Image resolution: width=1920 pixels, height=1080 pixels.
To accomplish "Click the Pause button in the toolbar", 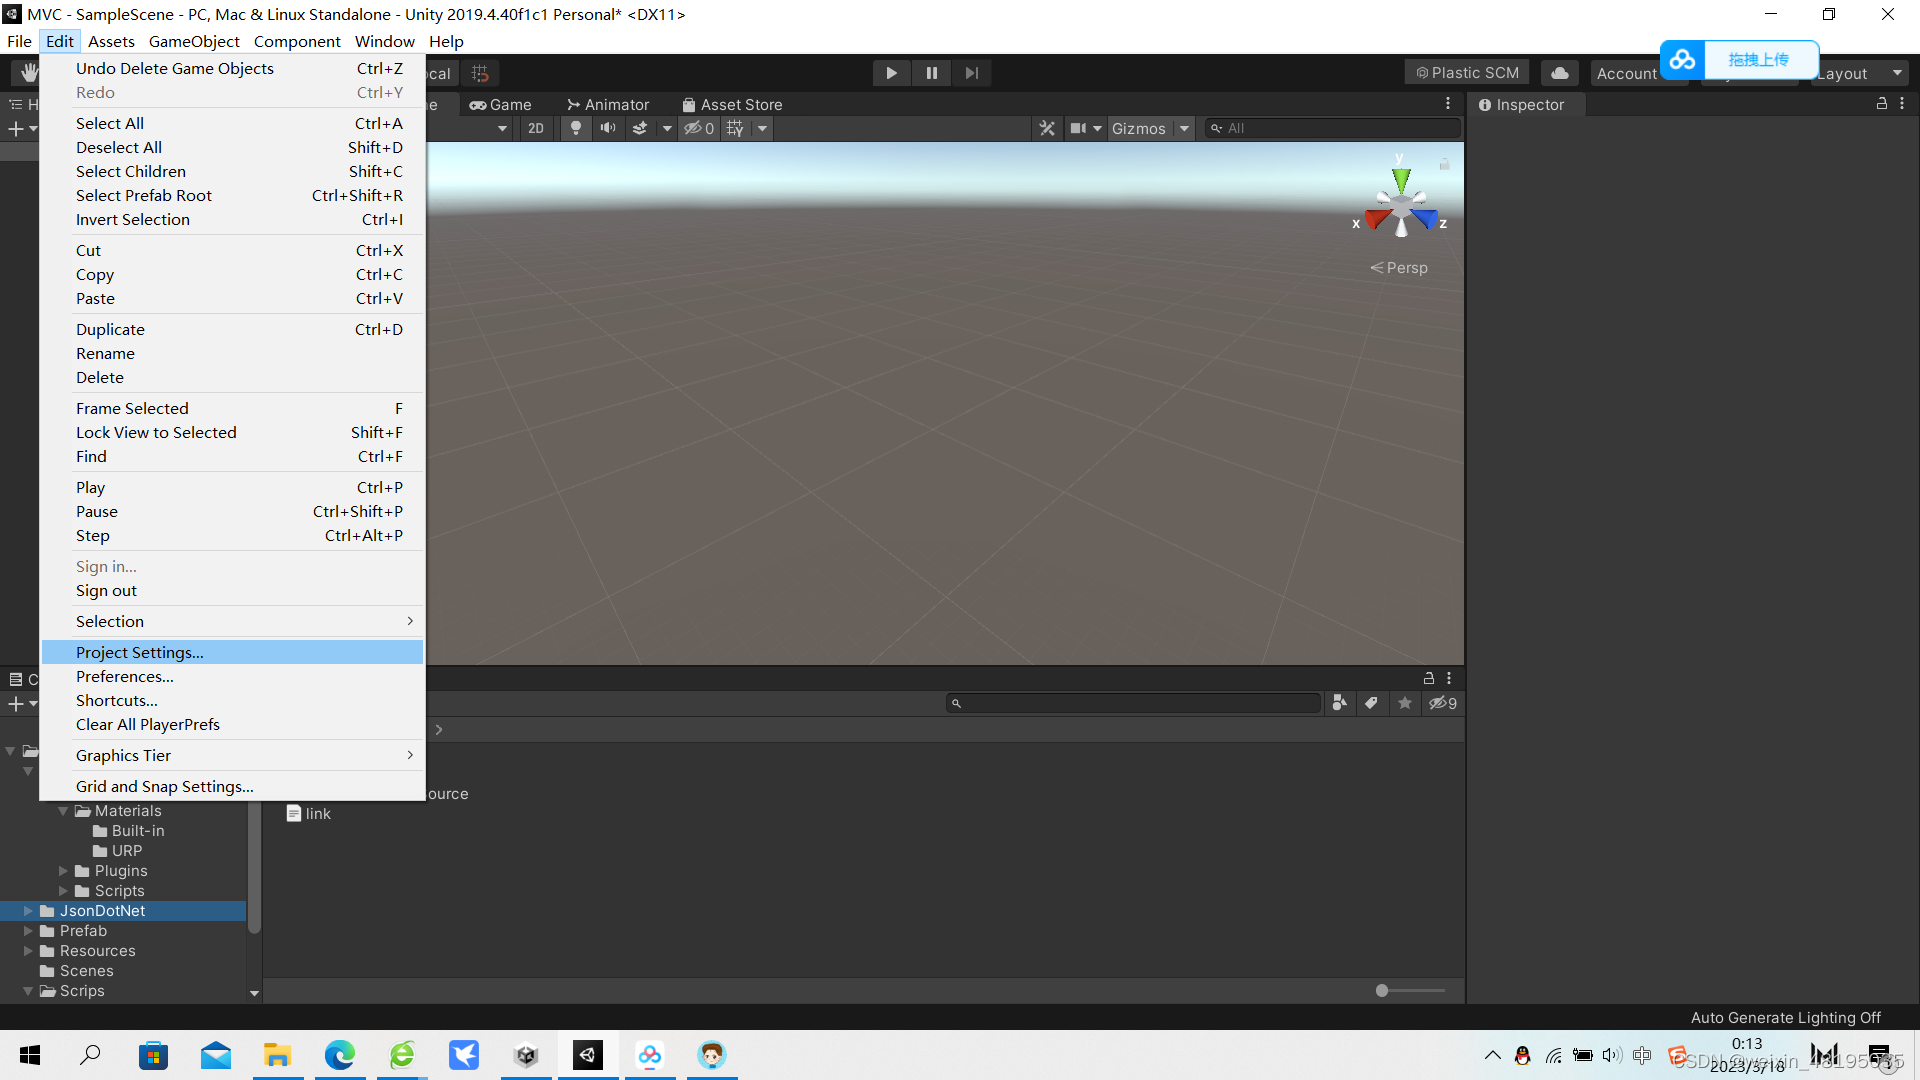I will (x=931, y=73).
